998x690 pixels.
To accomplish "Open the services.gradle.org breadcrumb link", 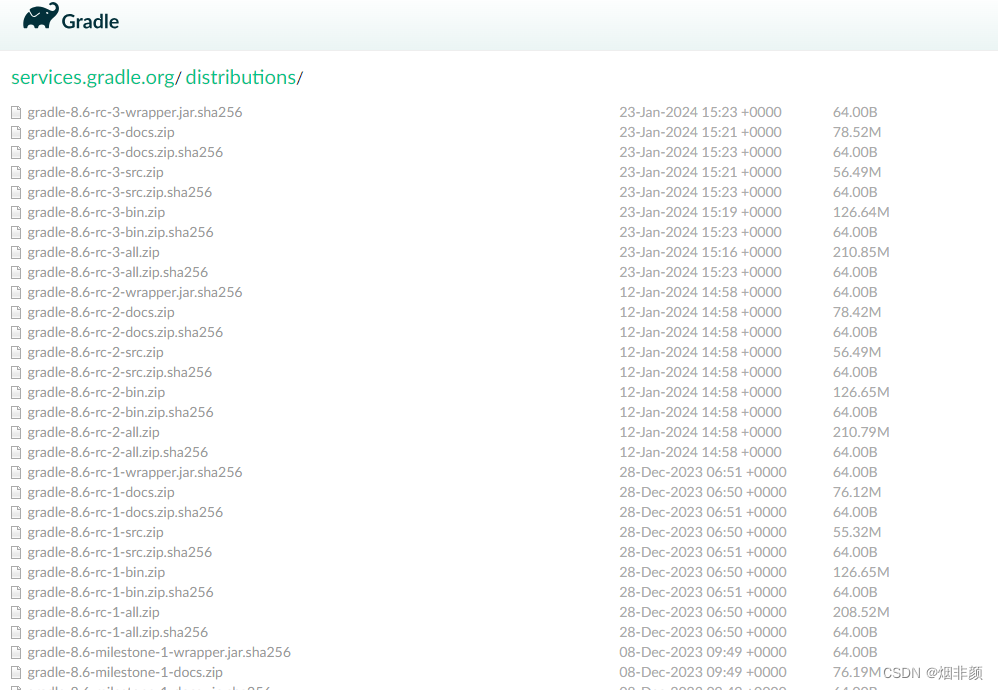I will pos(93,77).
